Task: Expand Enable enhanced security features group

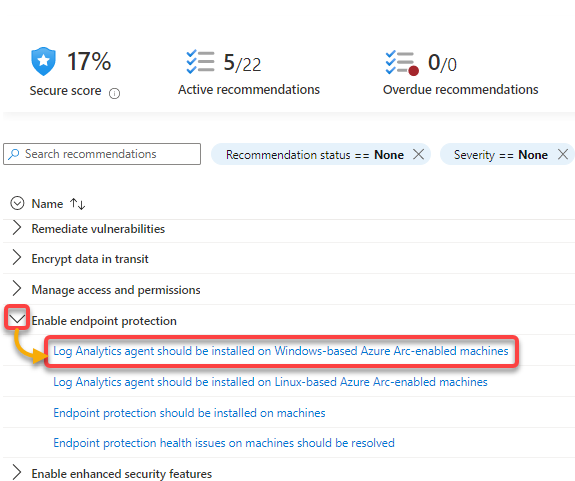Action: pos(17,472)
